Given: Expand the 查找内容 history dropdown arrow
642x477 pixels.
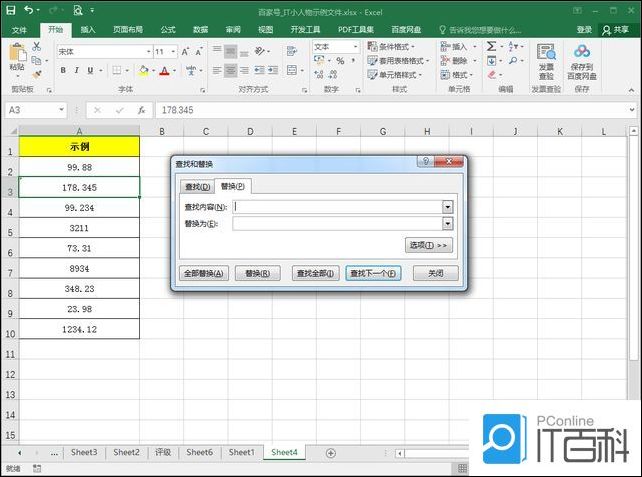Looking at the screenshot, I should (x=448, y=206).
